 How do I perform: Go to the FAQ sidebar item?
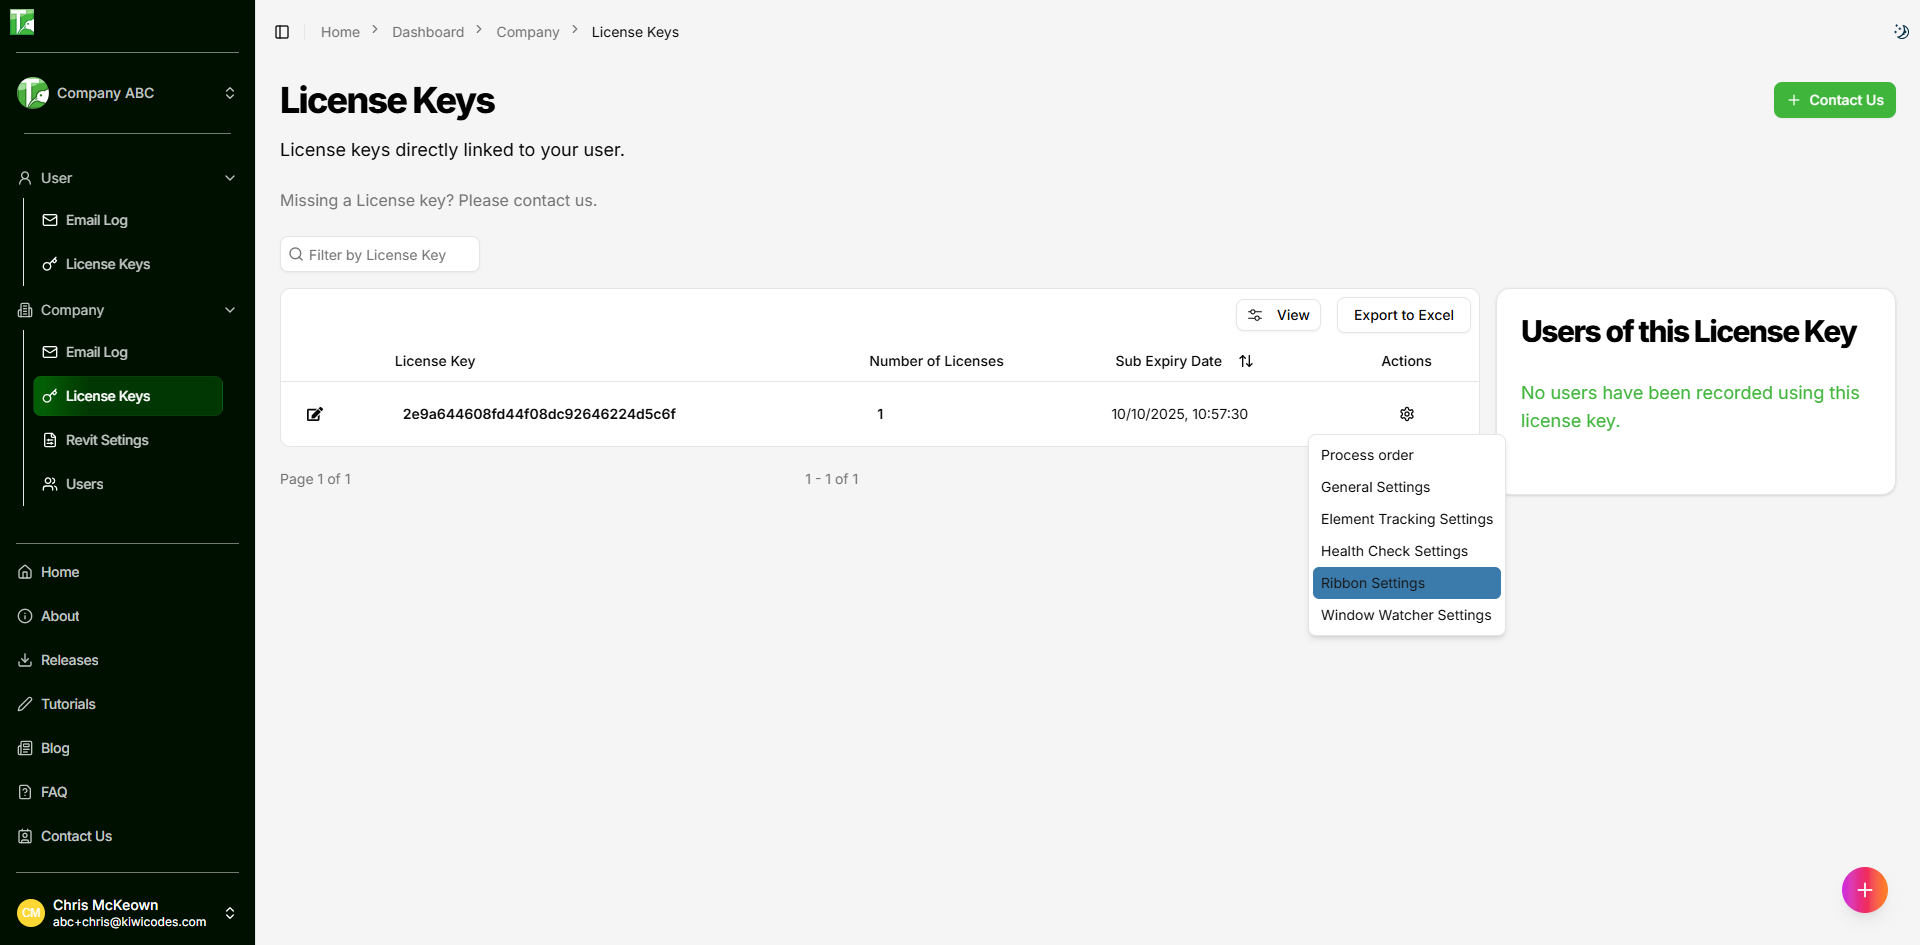(54, 792)
